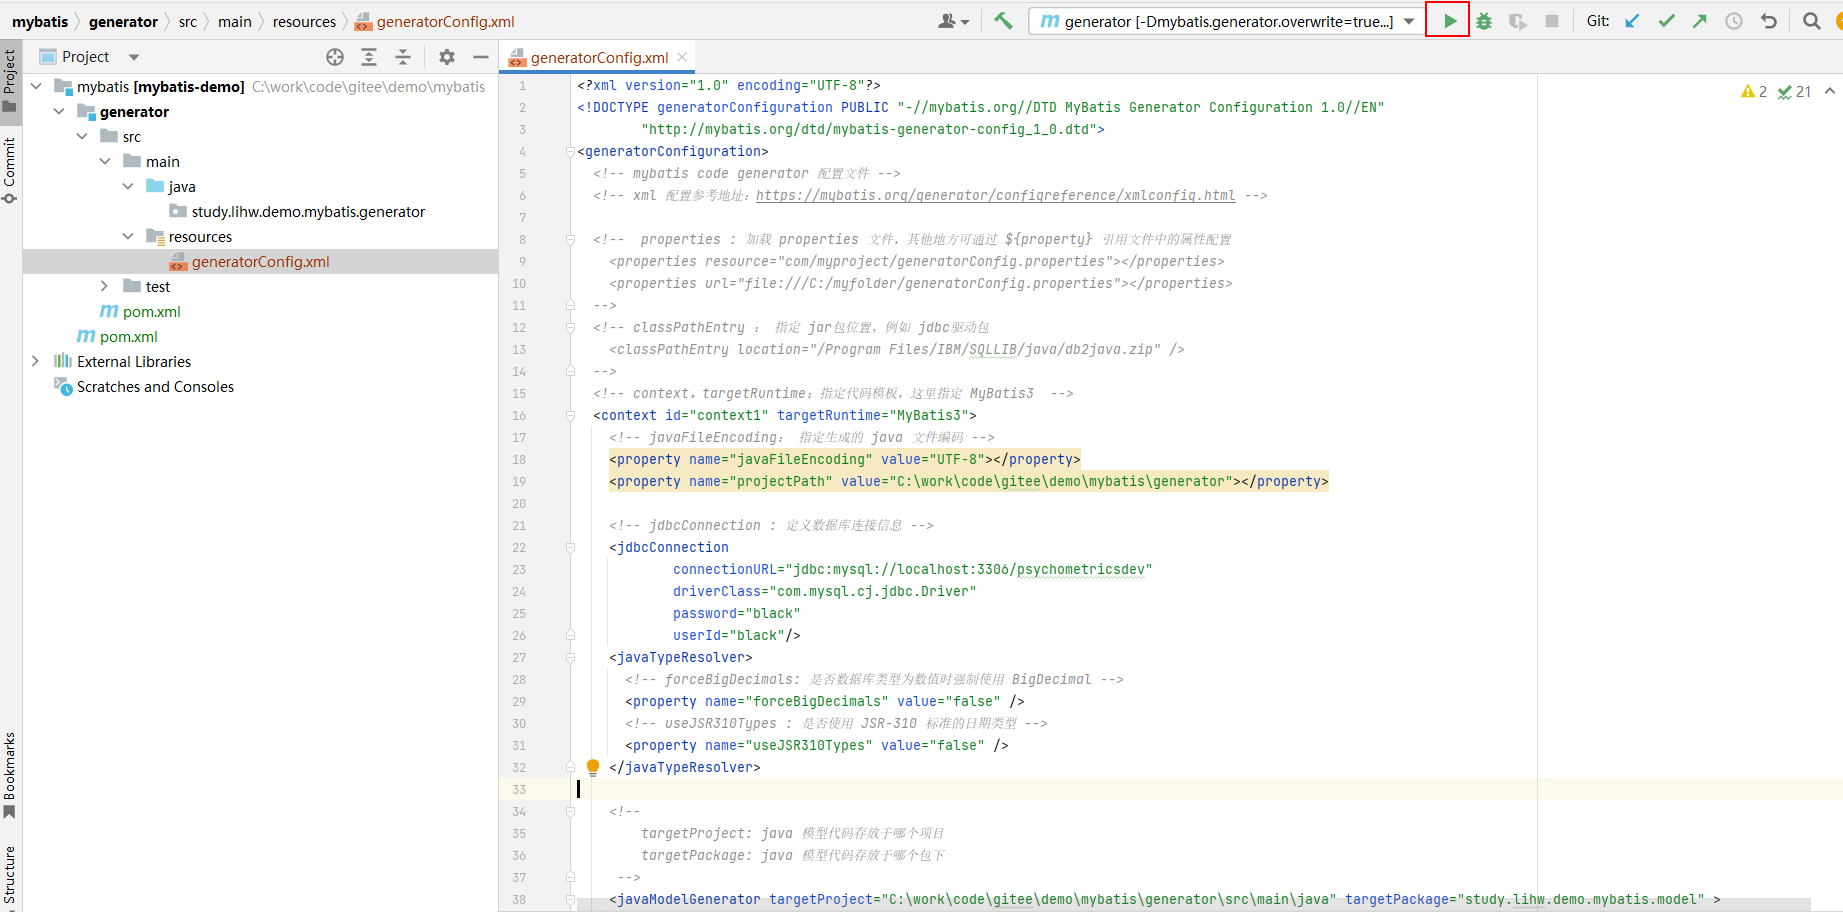Fold the javaTypeResolver block
The height and width of the screenshot is (912, 1843).
(570, 658)
